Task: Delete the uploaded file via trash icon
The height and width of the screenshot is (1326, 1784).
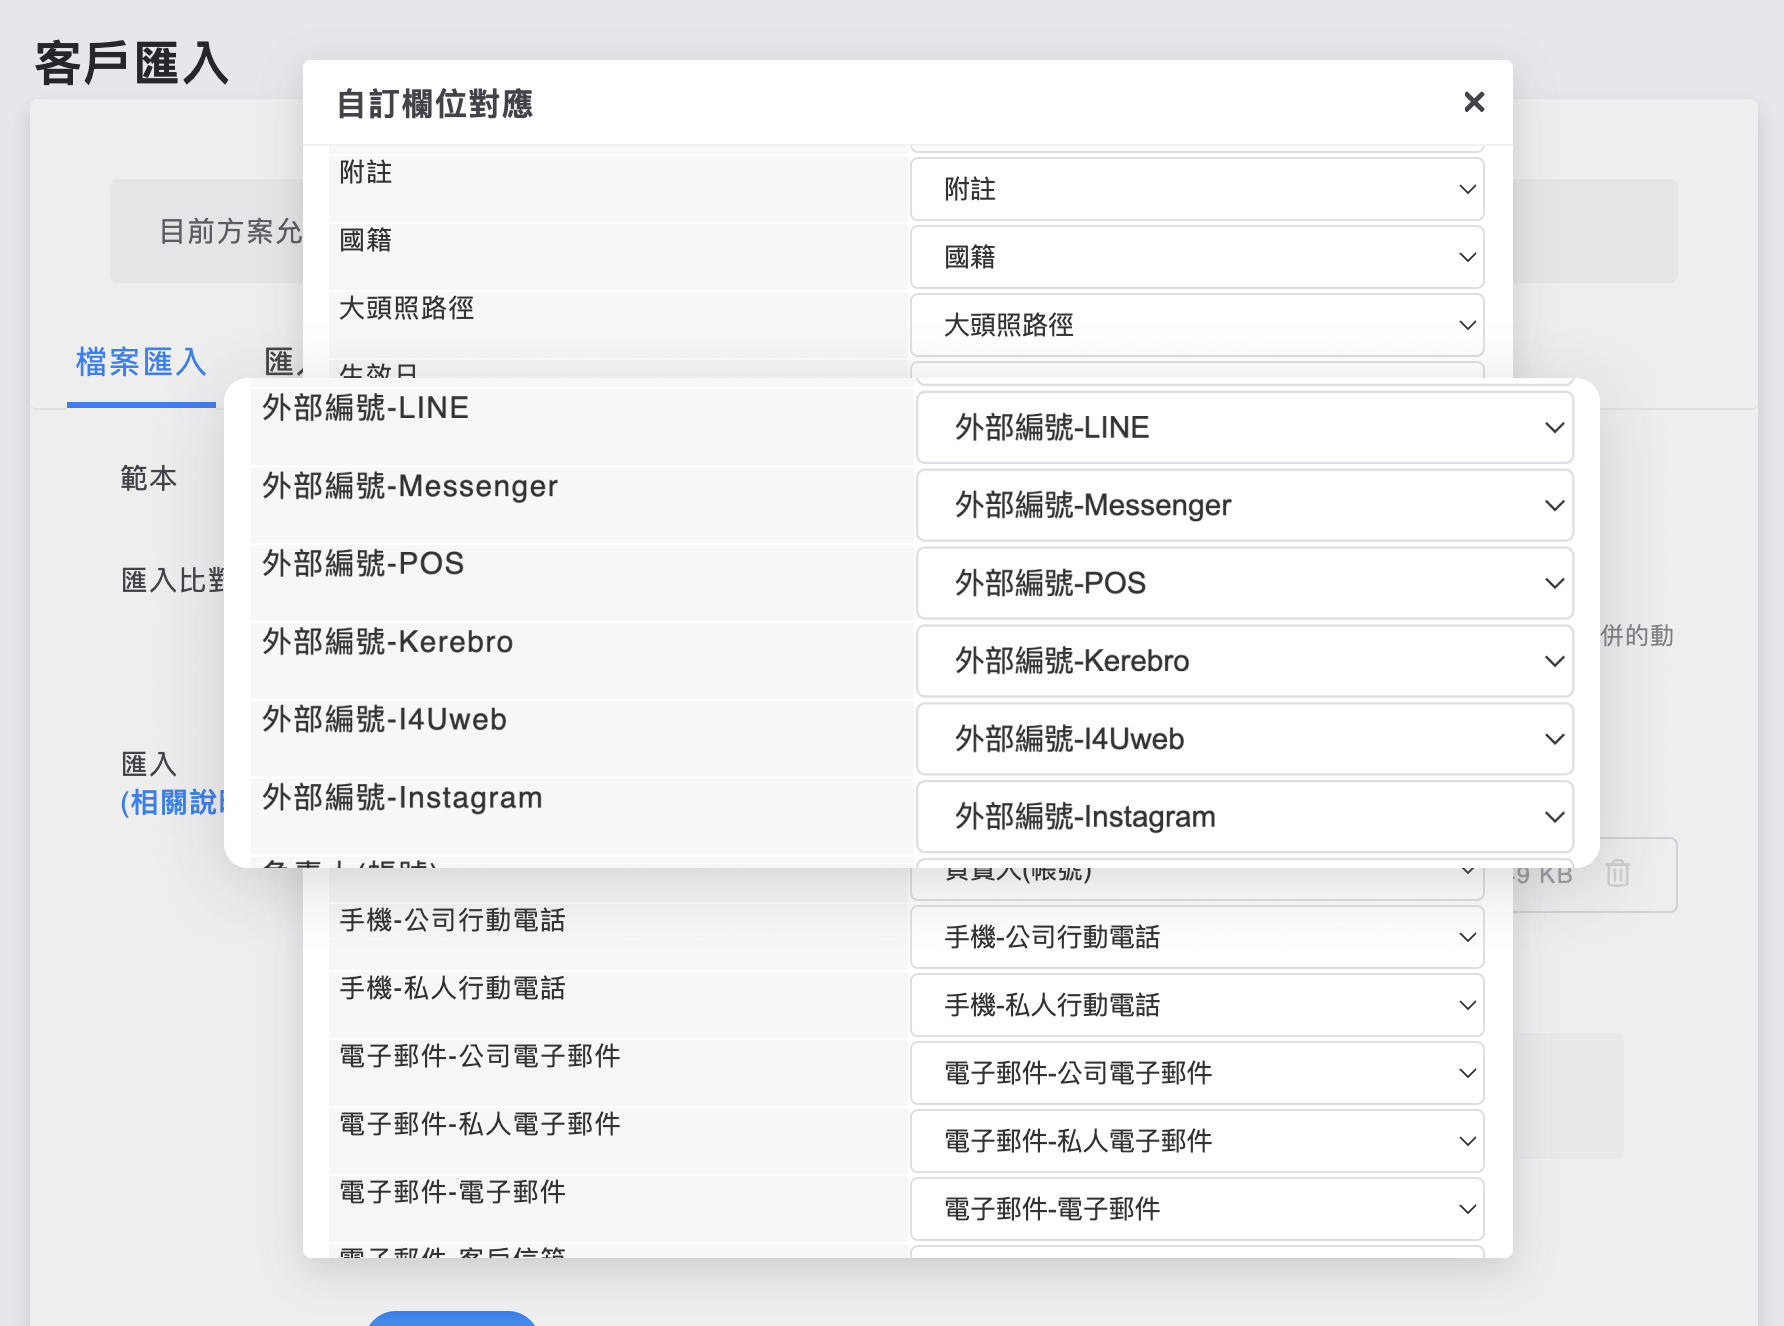Action: [x=1618, y=874]
